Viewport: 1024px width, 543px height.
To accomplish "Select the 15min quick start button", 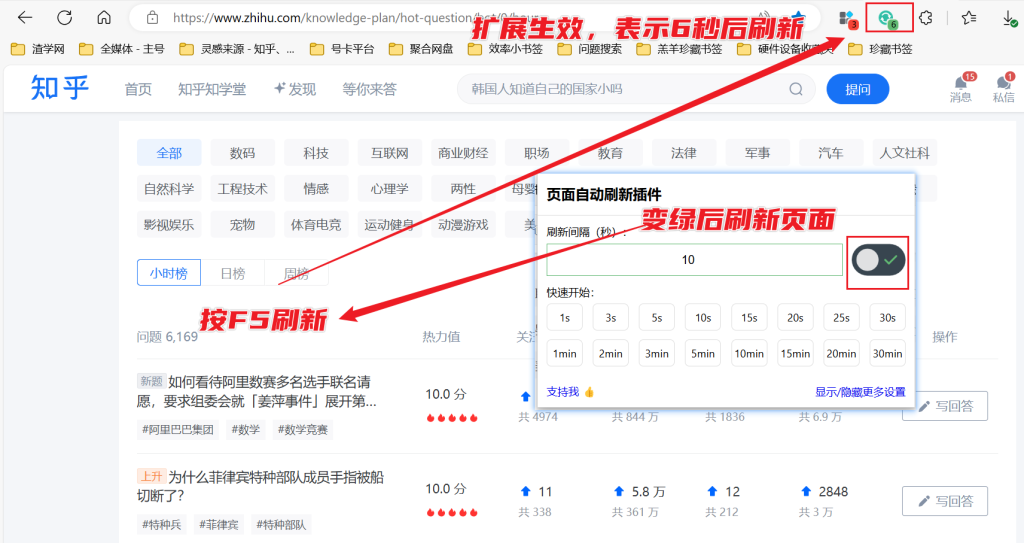I will click(795, 354).
